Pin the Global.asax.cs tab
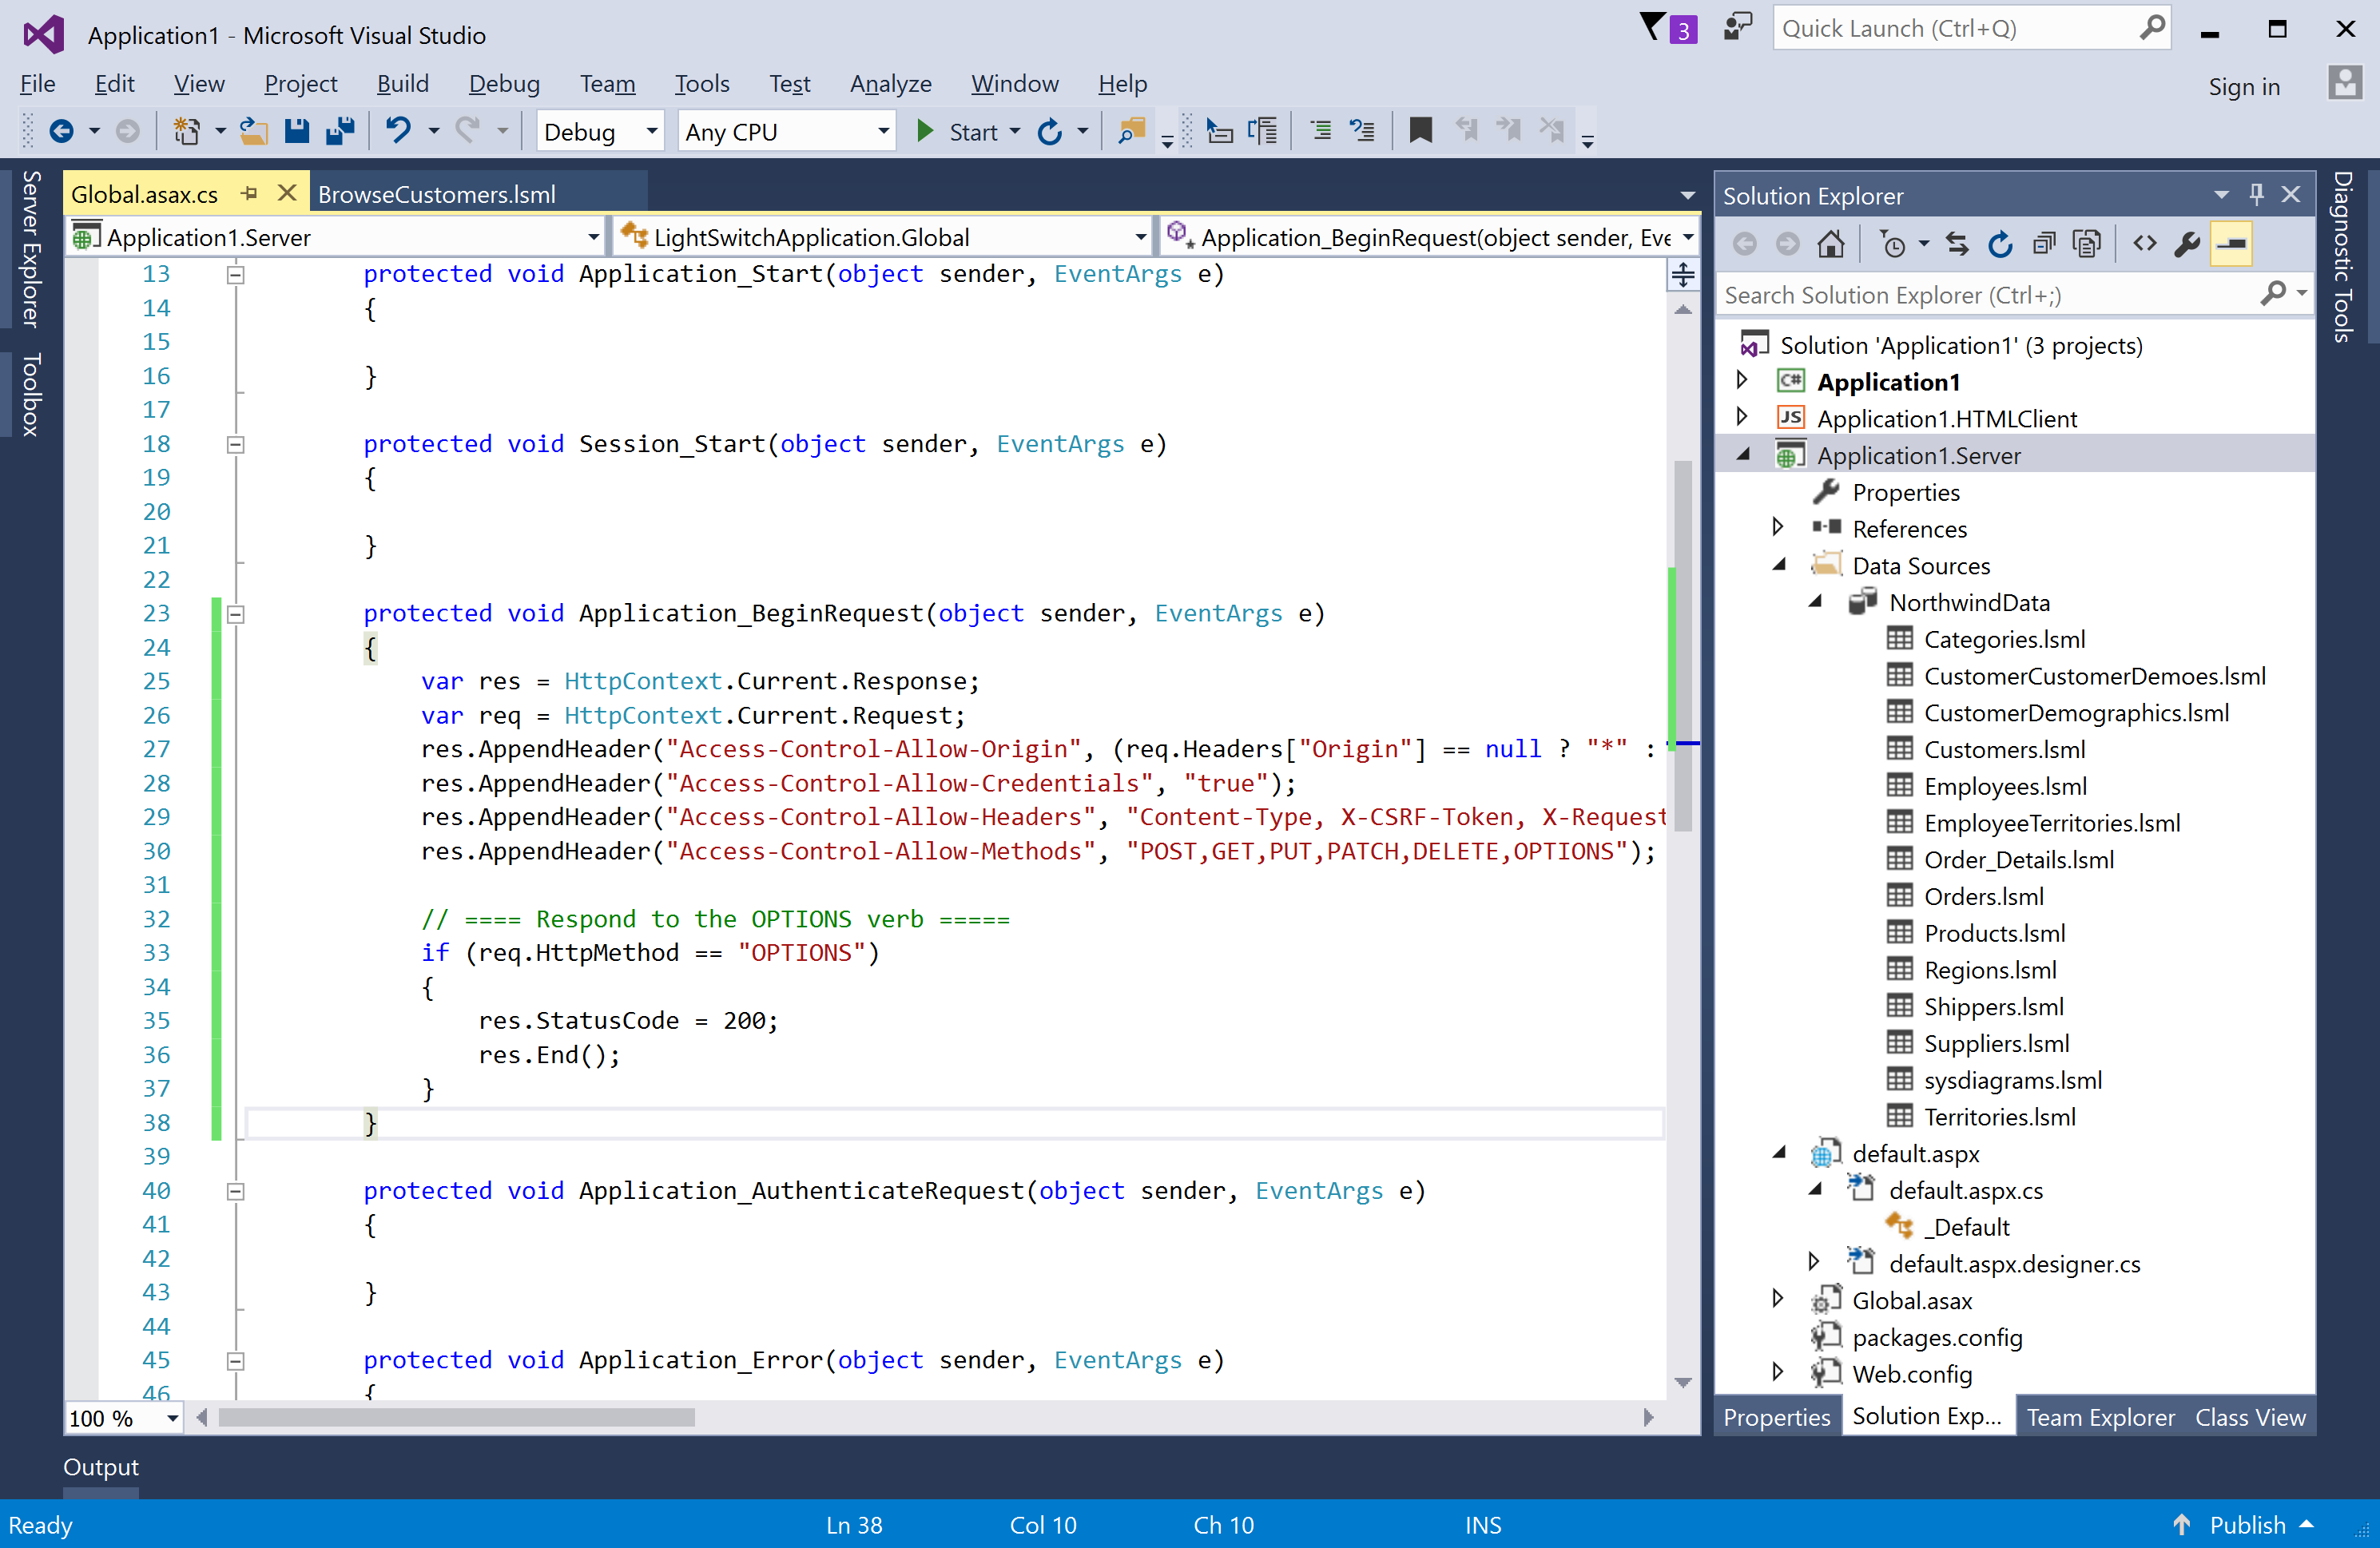2380x1548 pixels. [x=250, y=193]
